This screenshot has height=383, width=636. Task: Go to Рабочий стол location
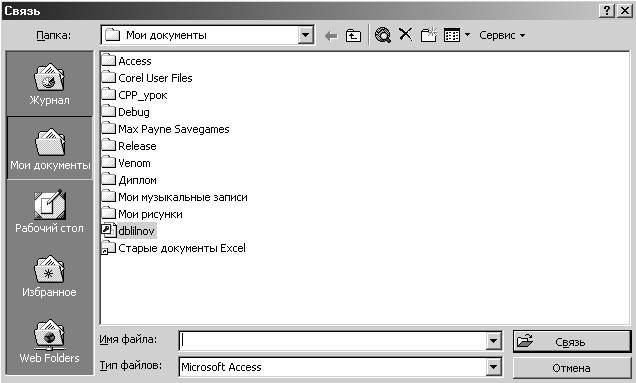[49, 211]
